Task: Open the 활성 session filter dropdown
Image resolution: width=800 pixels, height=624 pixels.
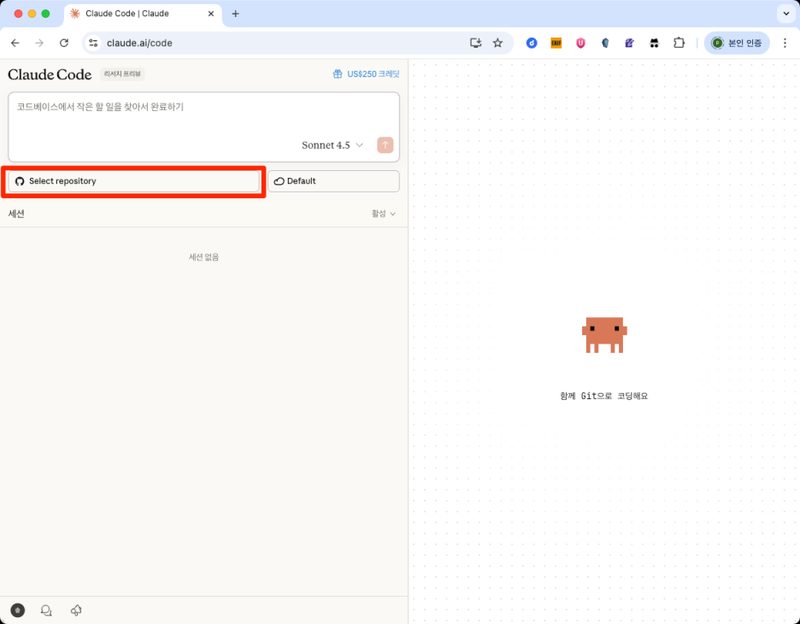Action: (x=383, y=213)
